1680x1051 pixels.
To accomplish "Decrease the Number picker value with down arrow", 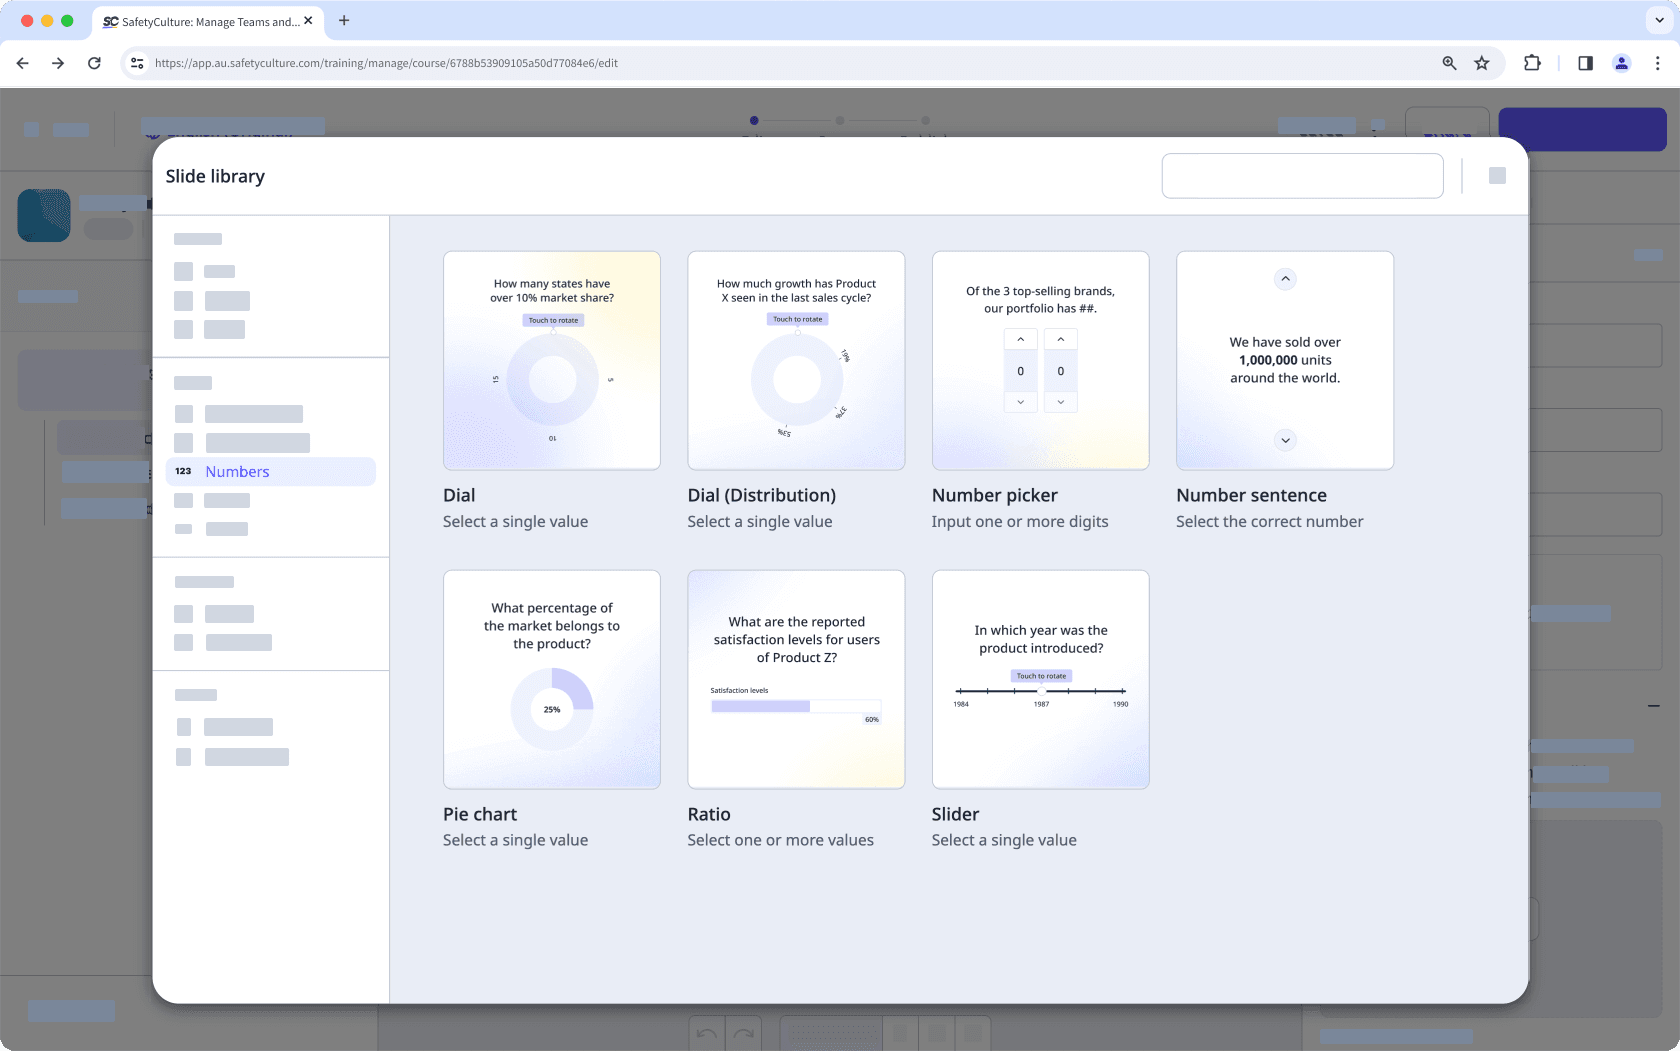I will click(1020, 401).
